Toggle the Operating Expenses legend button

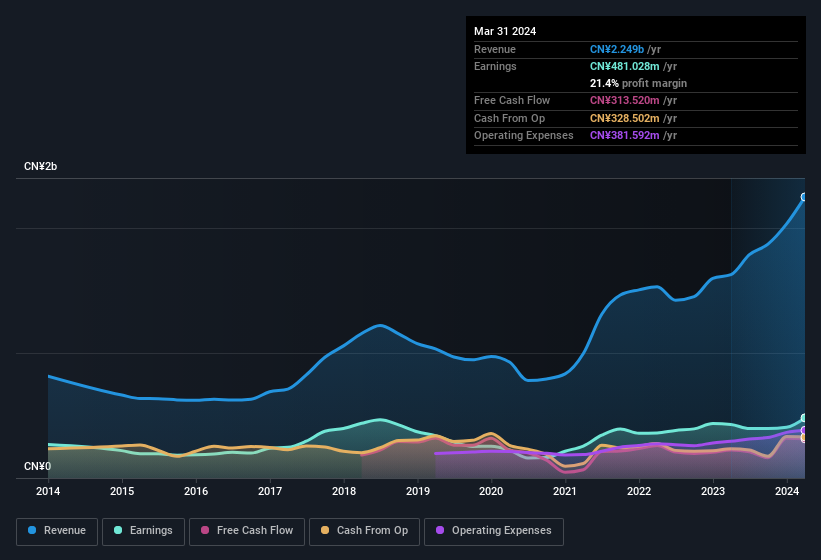(x=494, y=531)
